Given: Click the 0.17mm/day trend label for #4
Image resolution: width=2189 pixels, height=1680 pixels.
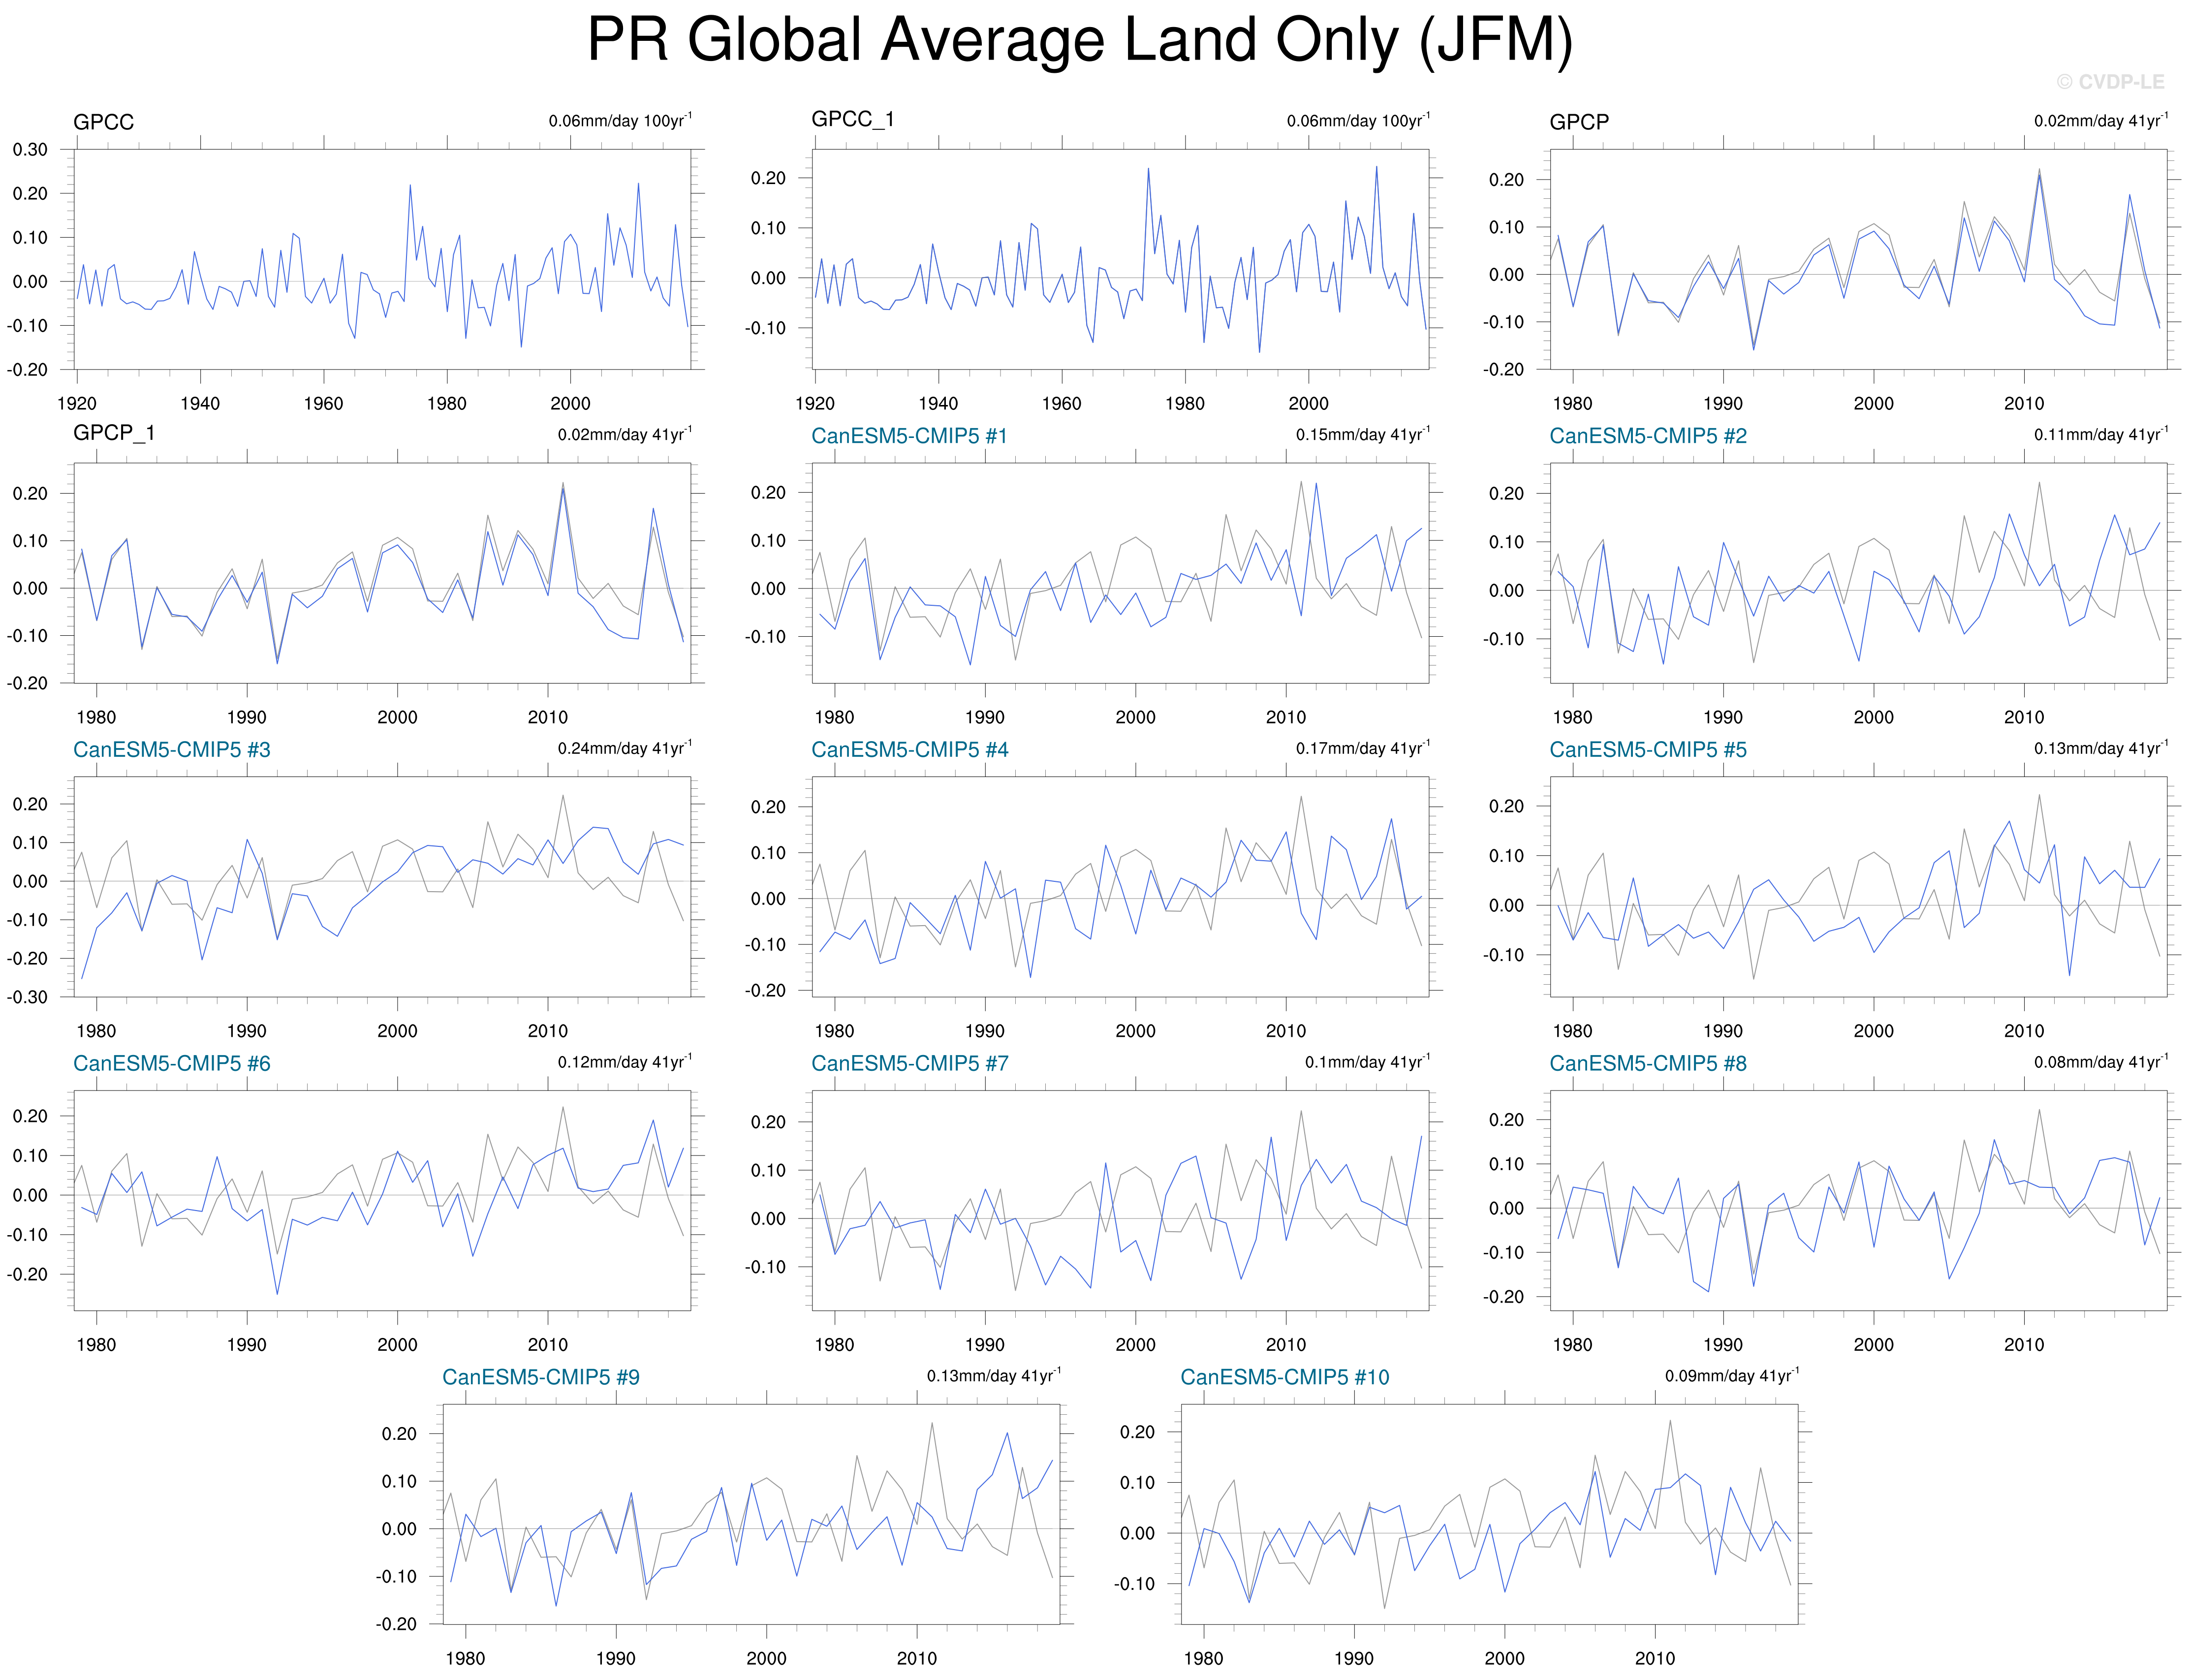Looking at the screenshot, I should pos(1362,748).
